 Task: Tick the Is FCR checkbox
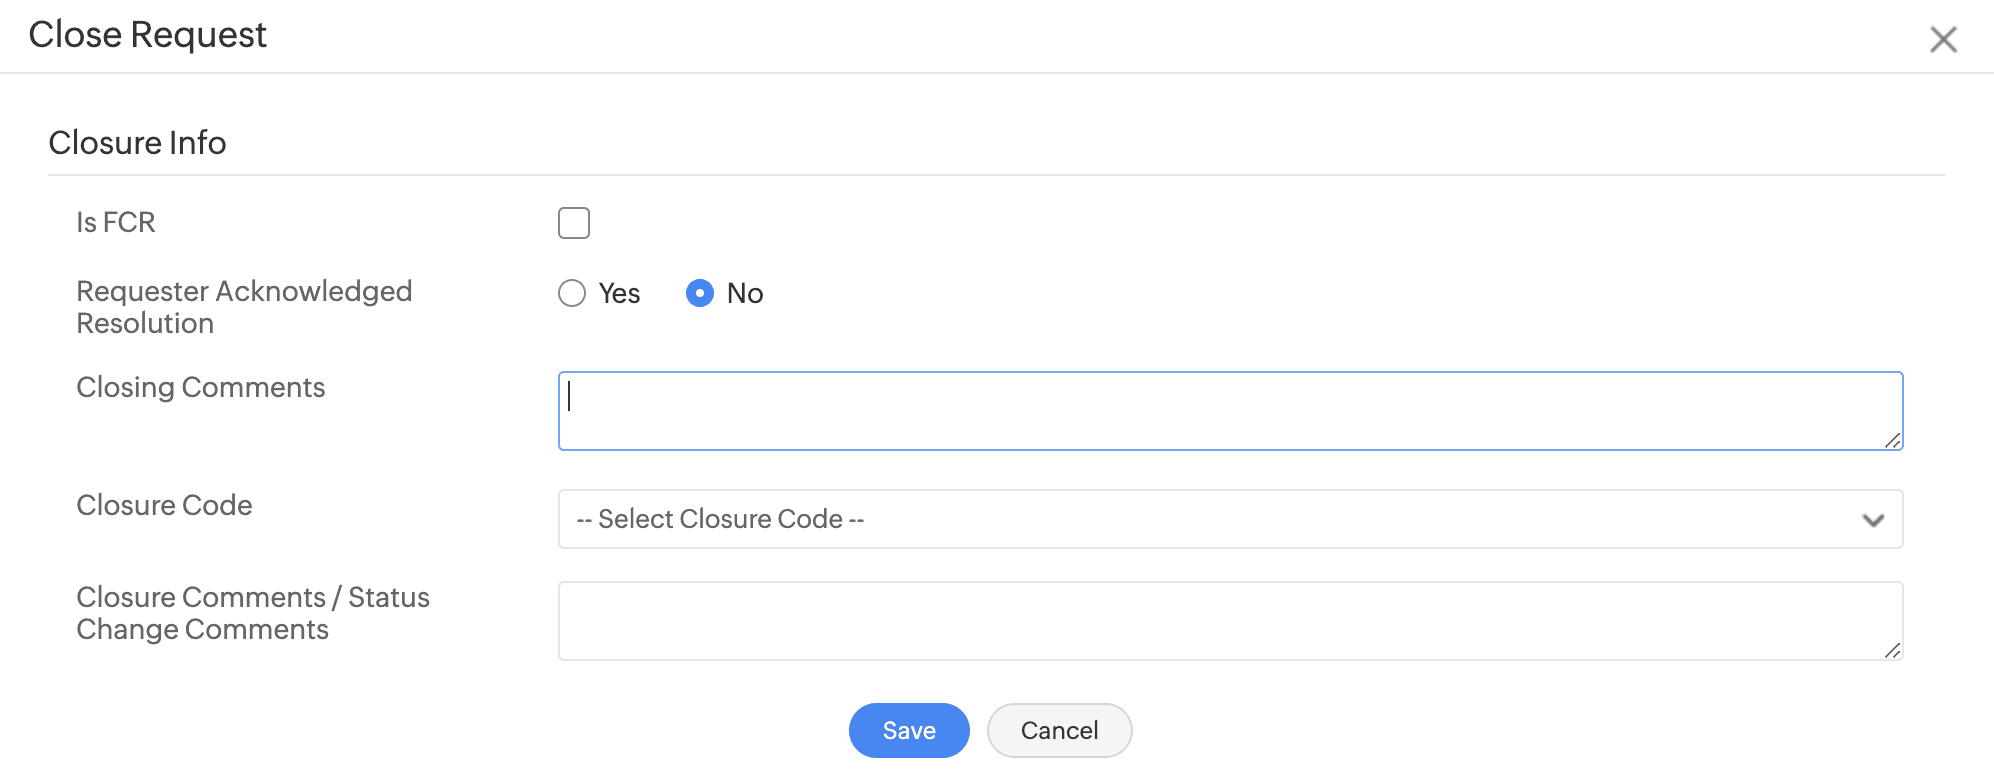click(x=574, y=223)
